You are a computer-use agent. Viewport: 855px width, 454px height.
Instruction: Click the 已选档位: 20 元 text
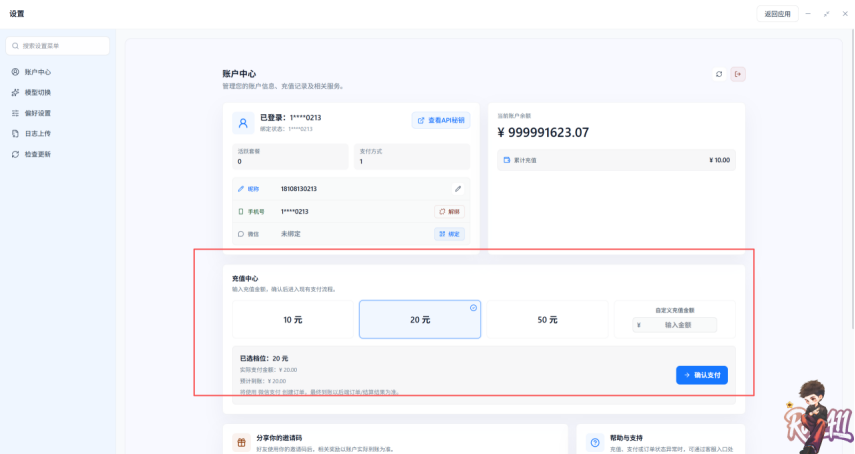264,359
